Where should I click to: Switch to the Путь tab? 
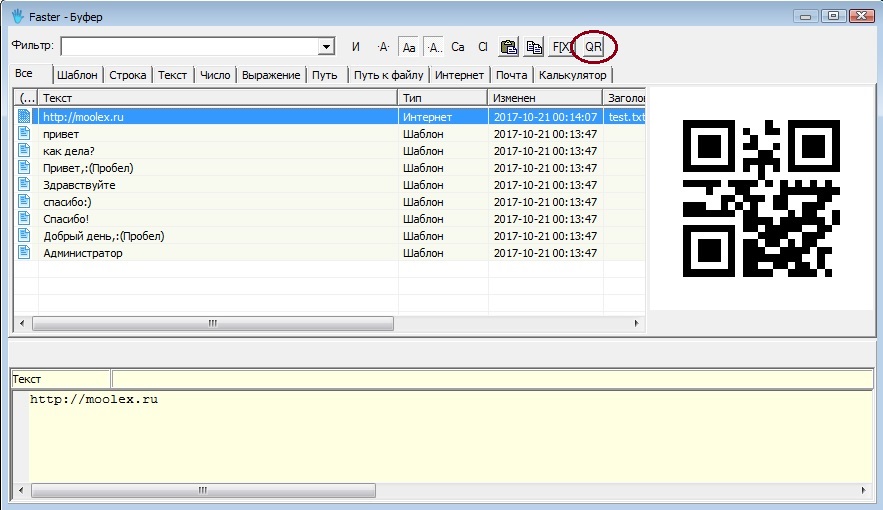click(325, 75)
